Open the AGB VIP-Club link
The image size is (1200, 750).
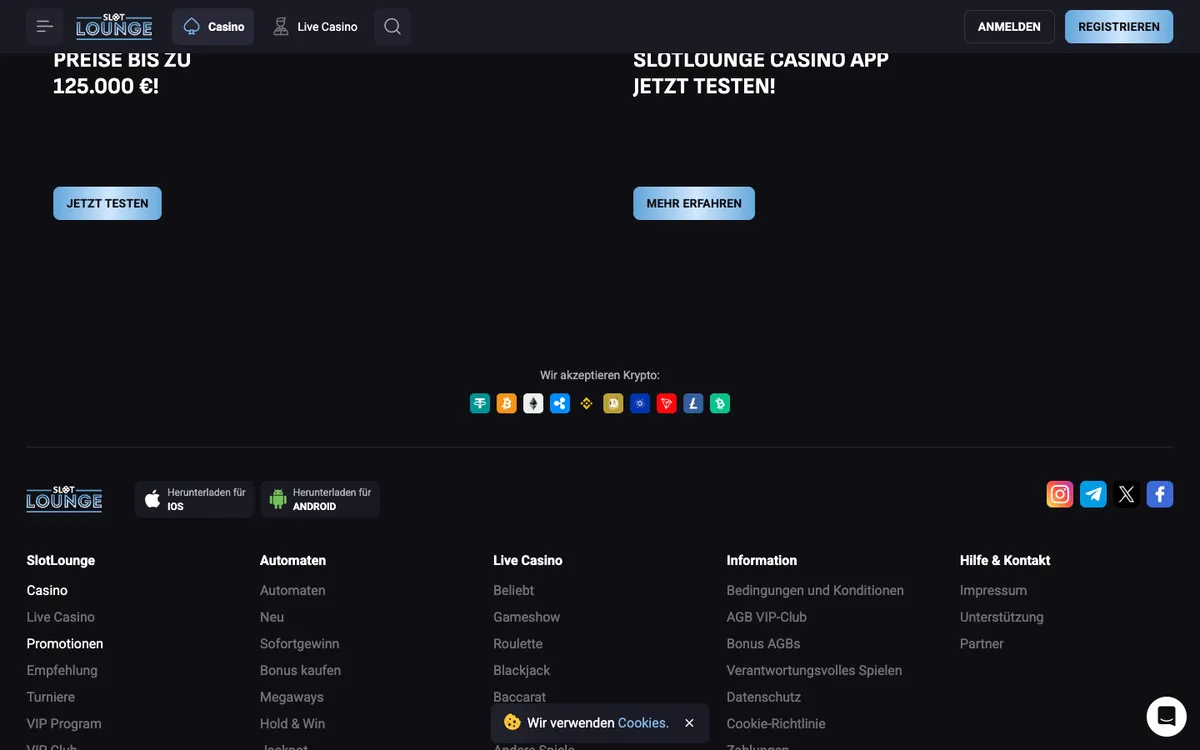[x=767, y=617]
